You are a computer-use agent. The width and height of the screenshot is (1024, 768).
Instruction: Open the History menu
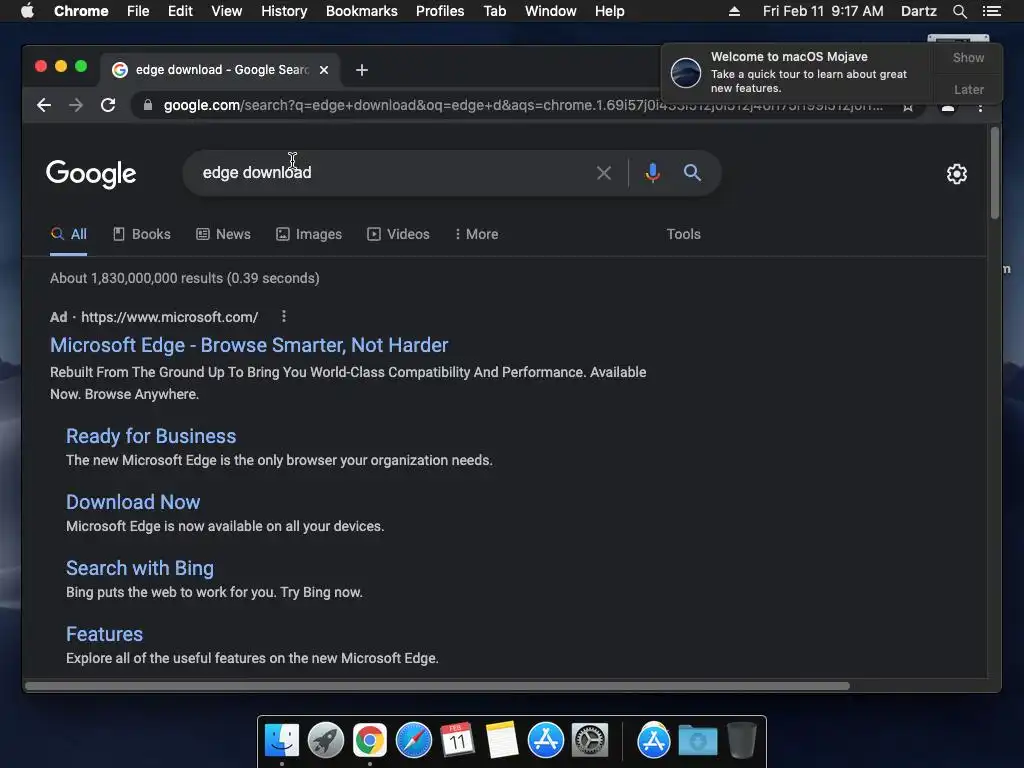[x=284, y=11]
